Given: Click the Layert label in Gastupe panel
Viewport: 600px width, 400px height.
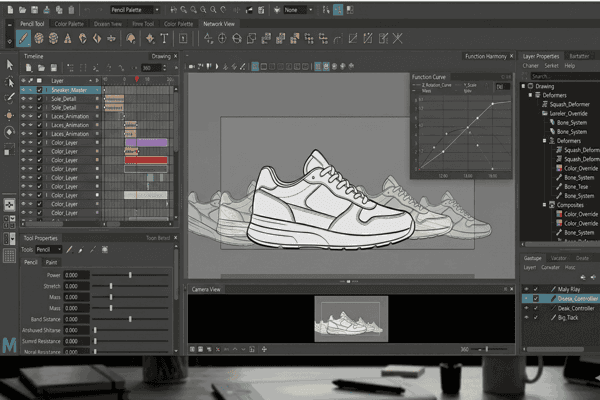Looking at the screenshot, I should pyautogui.click(x=530, y=268).
